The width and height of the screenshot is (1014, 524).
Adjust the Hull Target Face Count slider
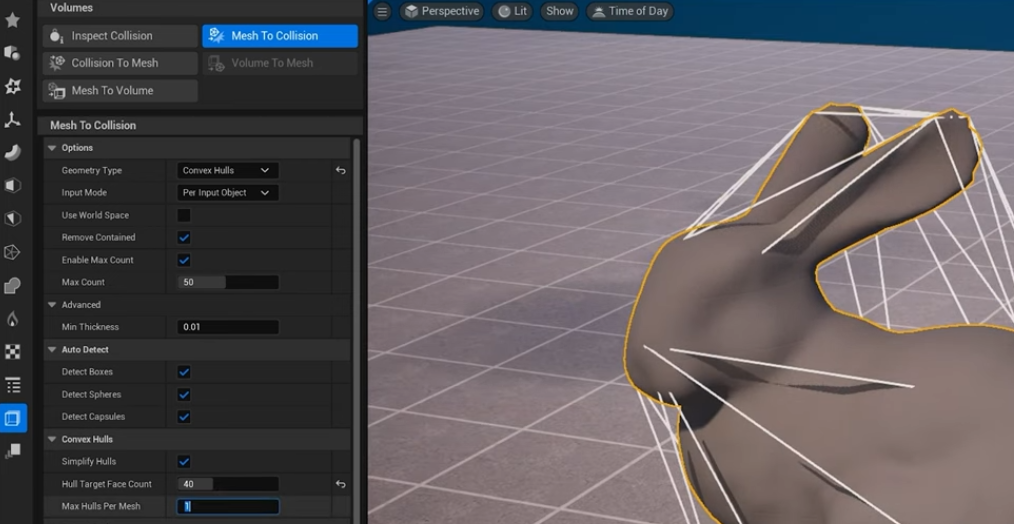(x=228, y=484)
